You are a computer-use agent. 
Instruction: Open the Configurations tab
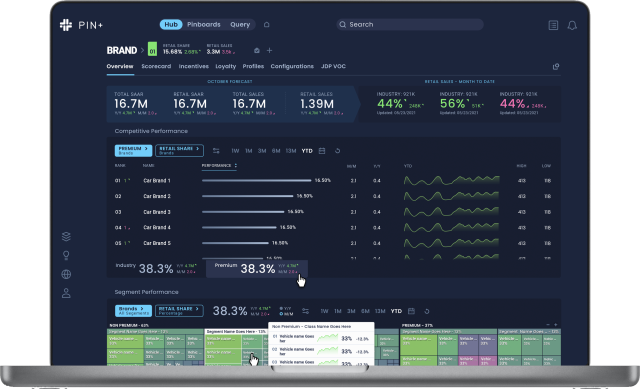click(x=292, y=66)
